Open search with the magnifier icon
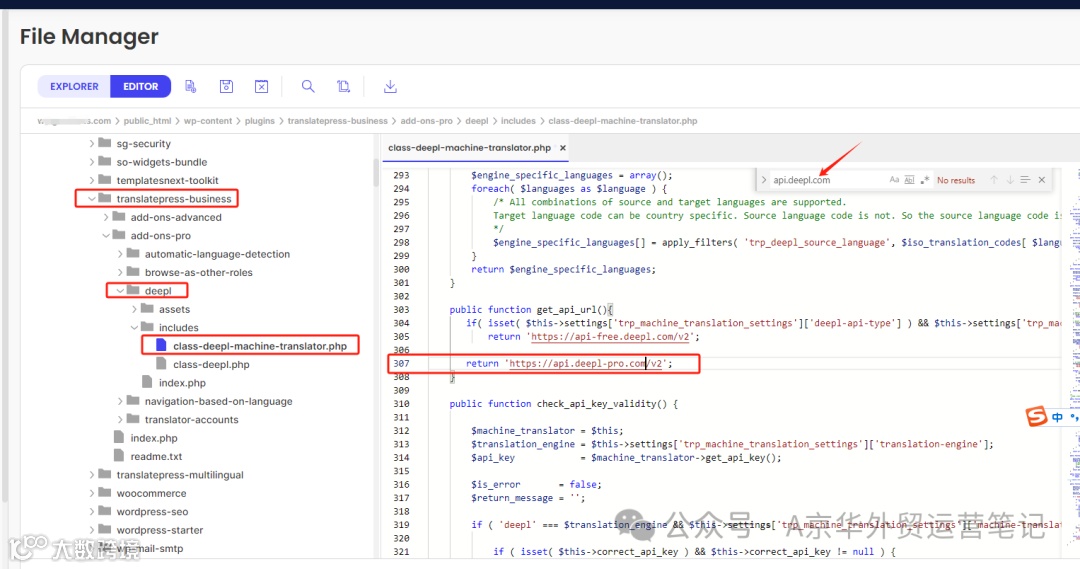Viewport: 1080px width, 569px height. click(308, 86)
